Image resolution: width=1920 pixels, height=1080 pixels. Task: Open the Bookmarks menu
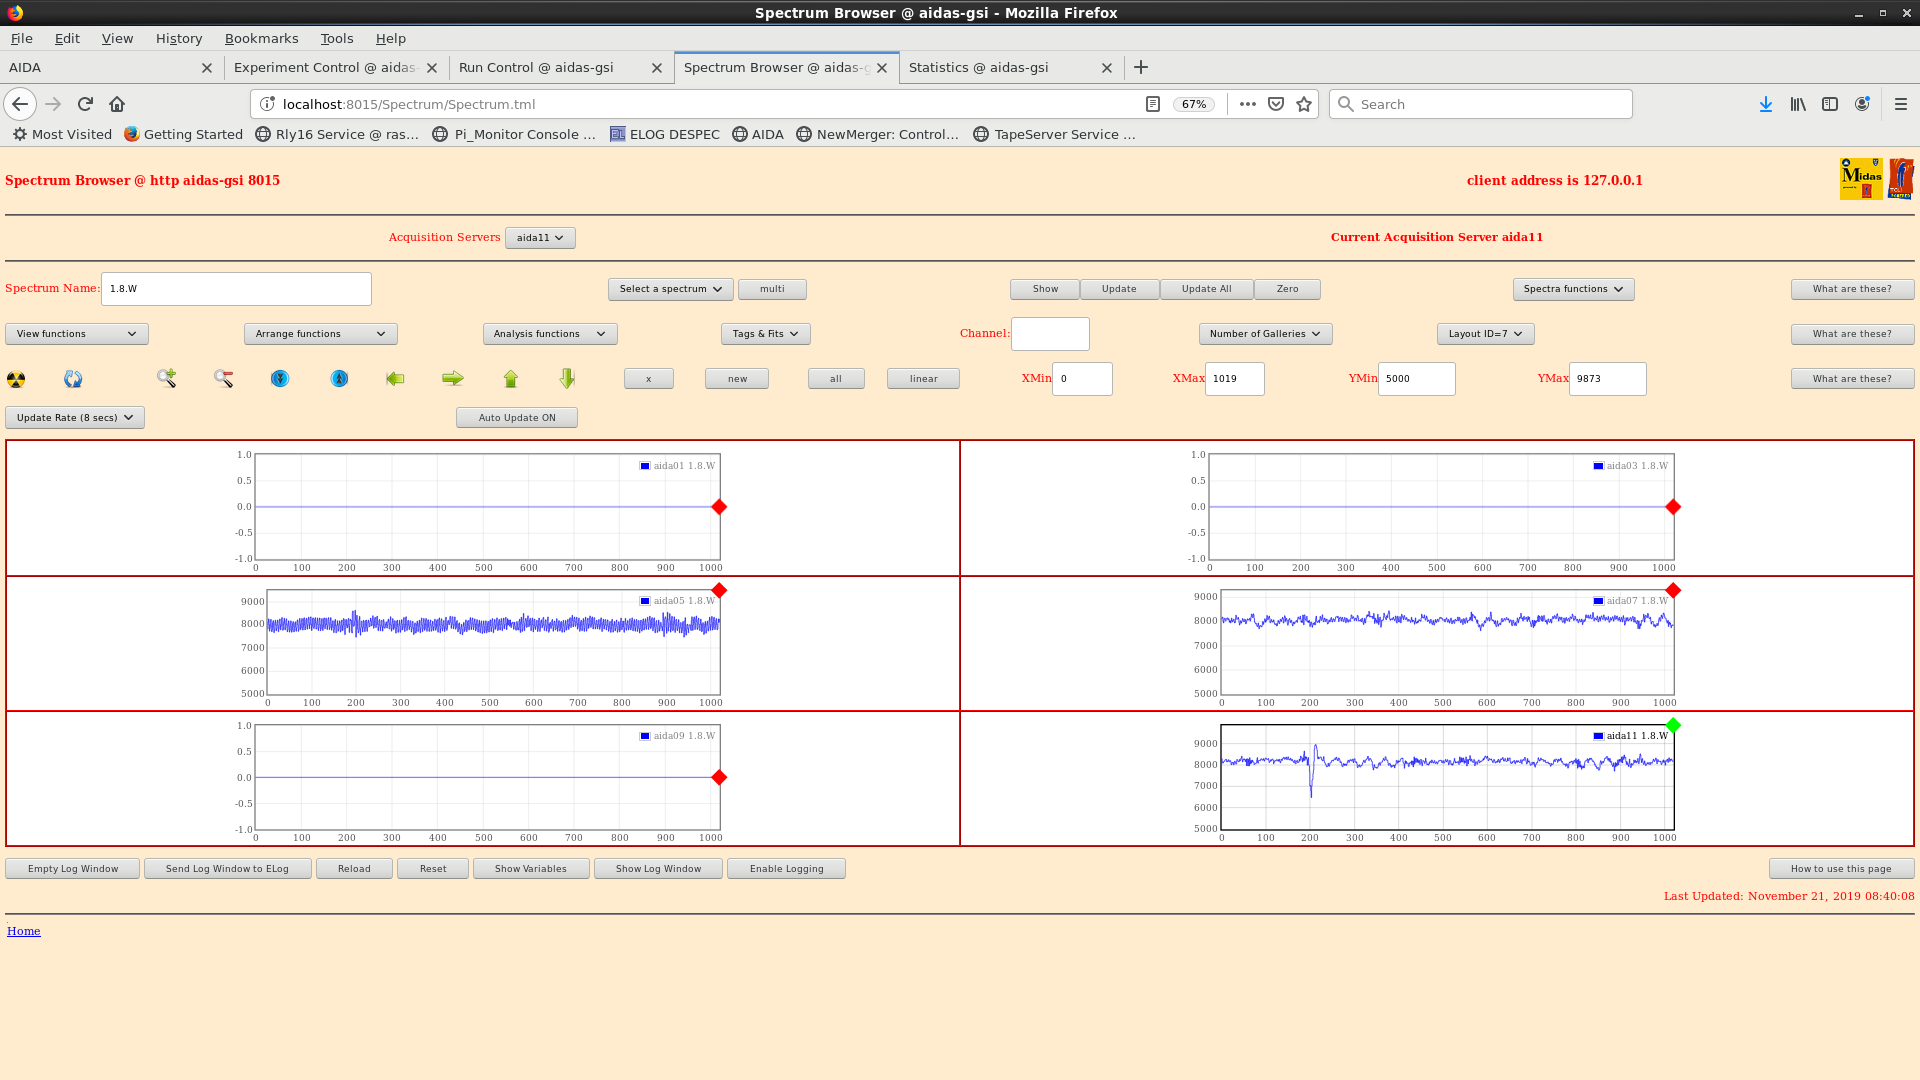(261, 38)
